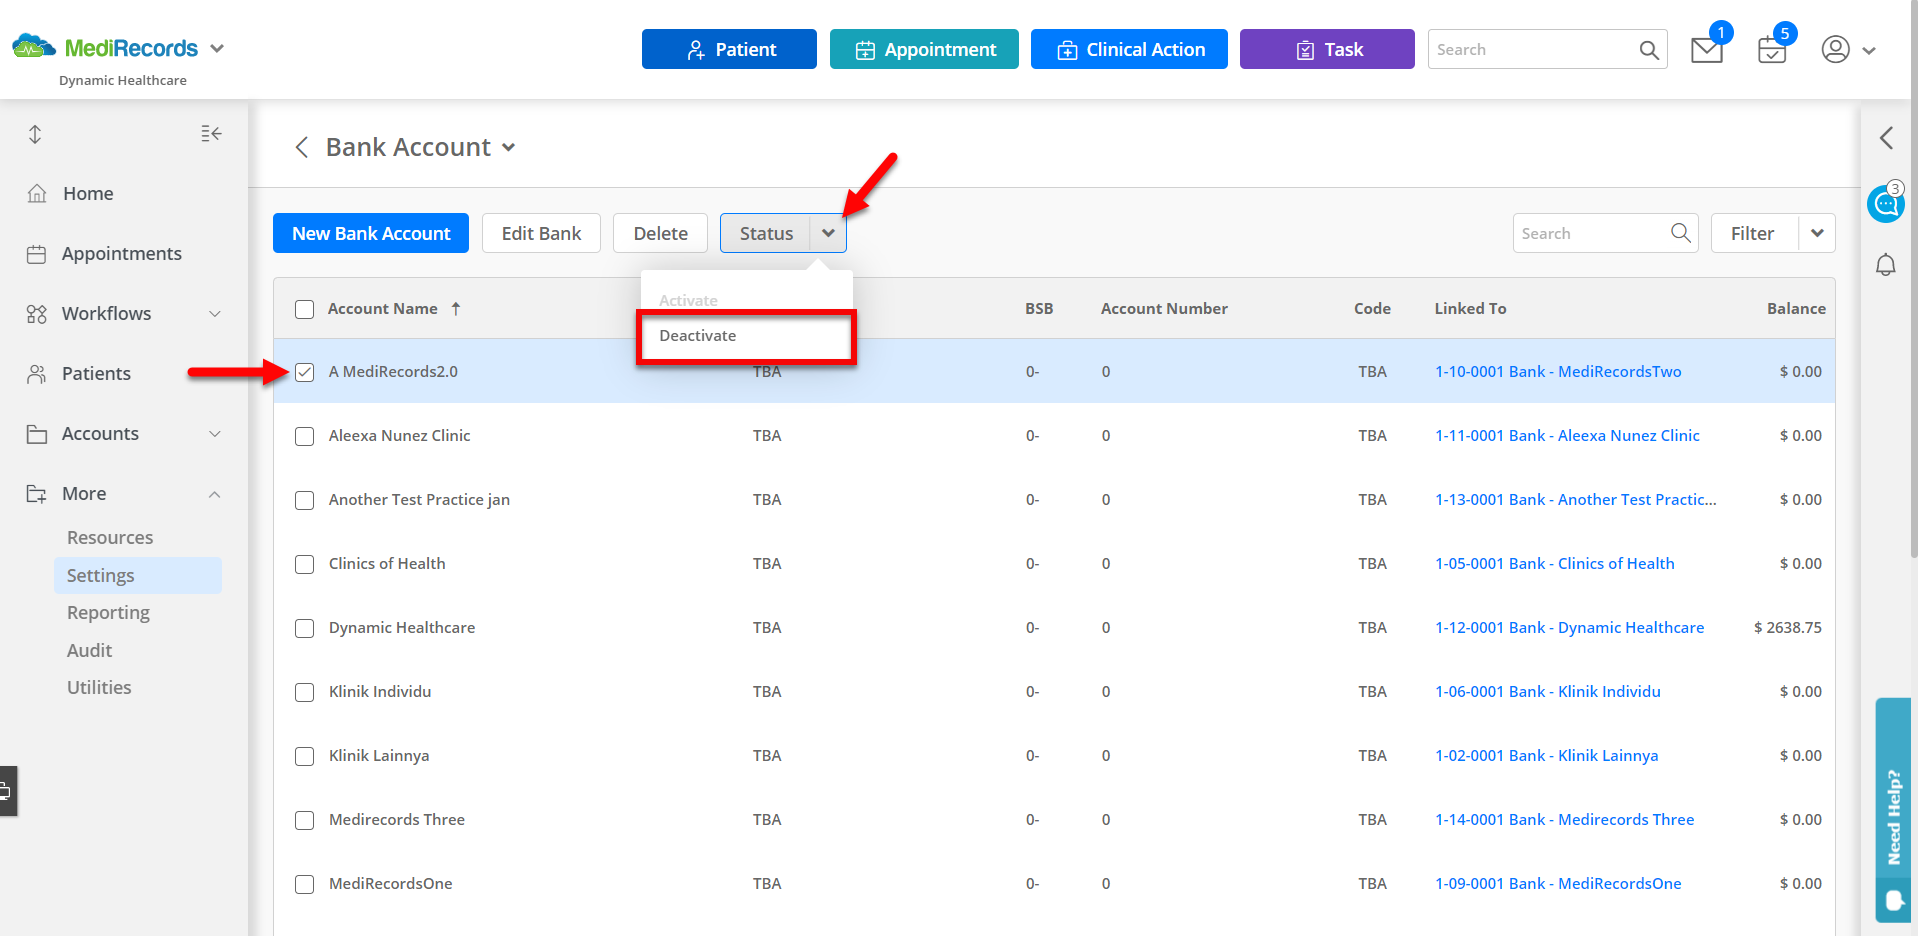Viewport: 1918px width, 936px height.
Task: Open 1-12-0001 Bank - Dynamic Healthcare link
Action: [1569, 628]
